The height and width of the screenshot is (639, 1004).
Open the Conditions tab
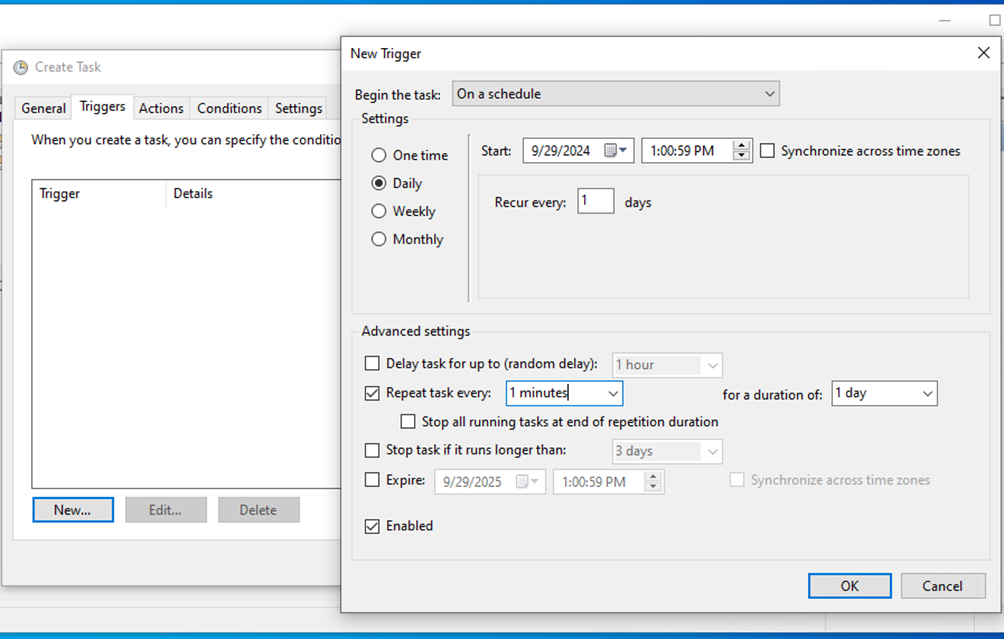pos(229,108)
